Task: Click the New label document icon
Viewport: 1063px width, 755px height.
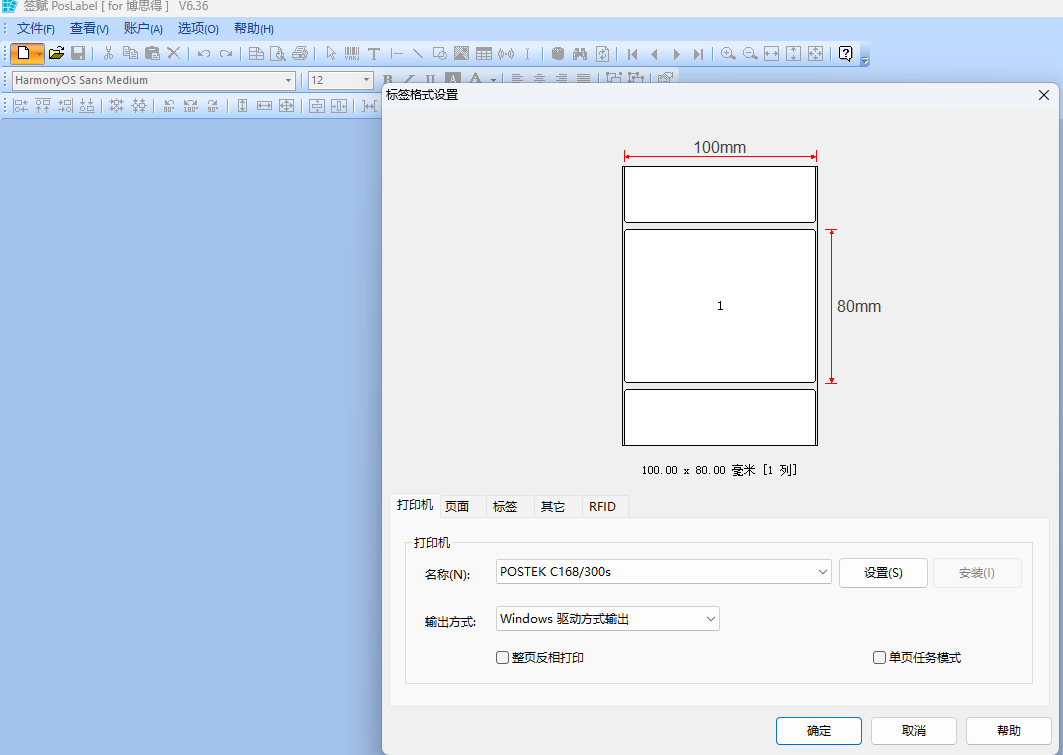Action: [23, 54]
